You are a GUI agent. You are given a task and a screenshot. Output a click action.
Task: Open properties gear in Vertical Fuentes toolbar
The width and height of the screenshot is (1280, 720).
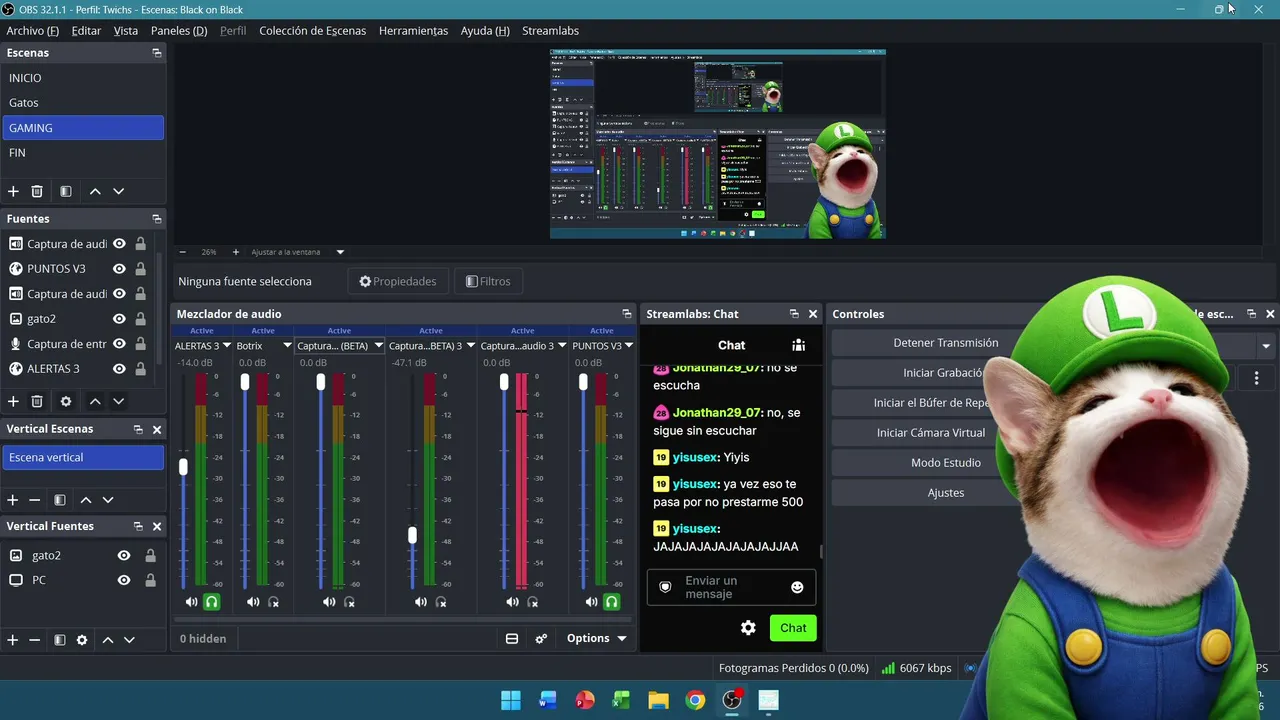(x=82, y=639)
